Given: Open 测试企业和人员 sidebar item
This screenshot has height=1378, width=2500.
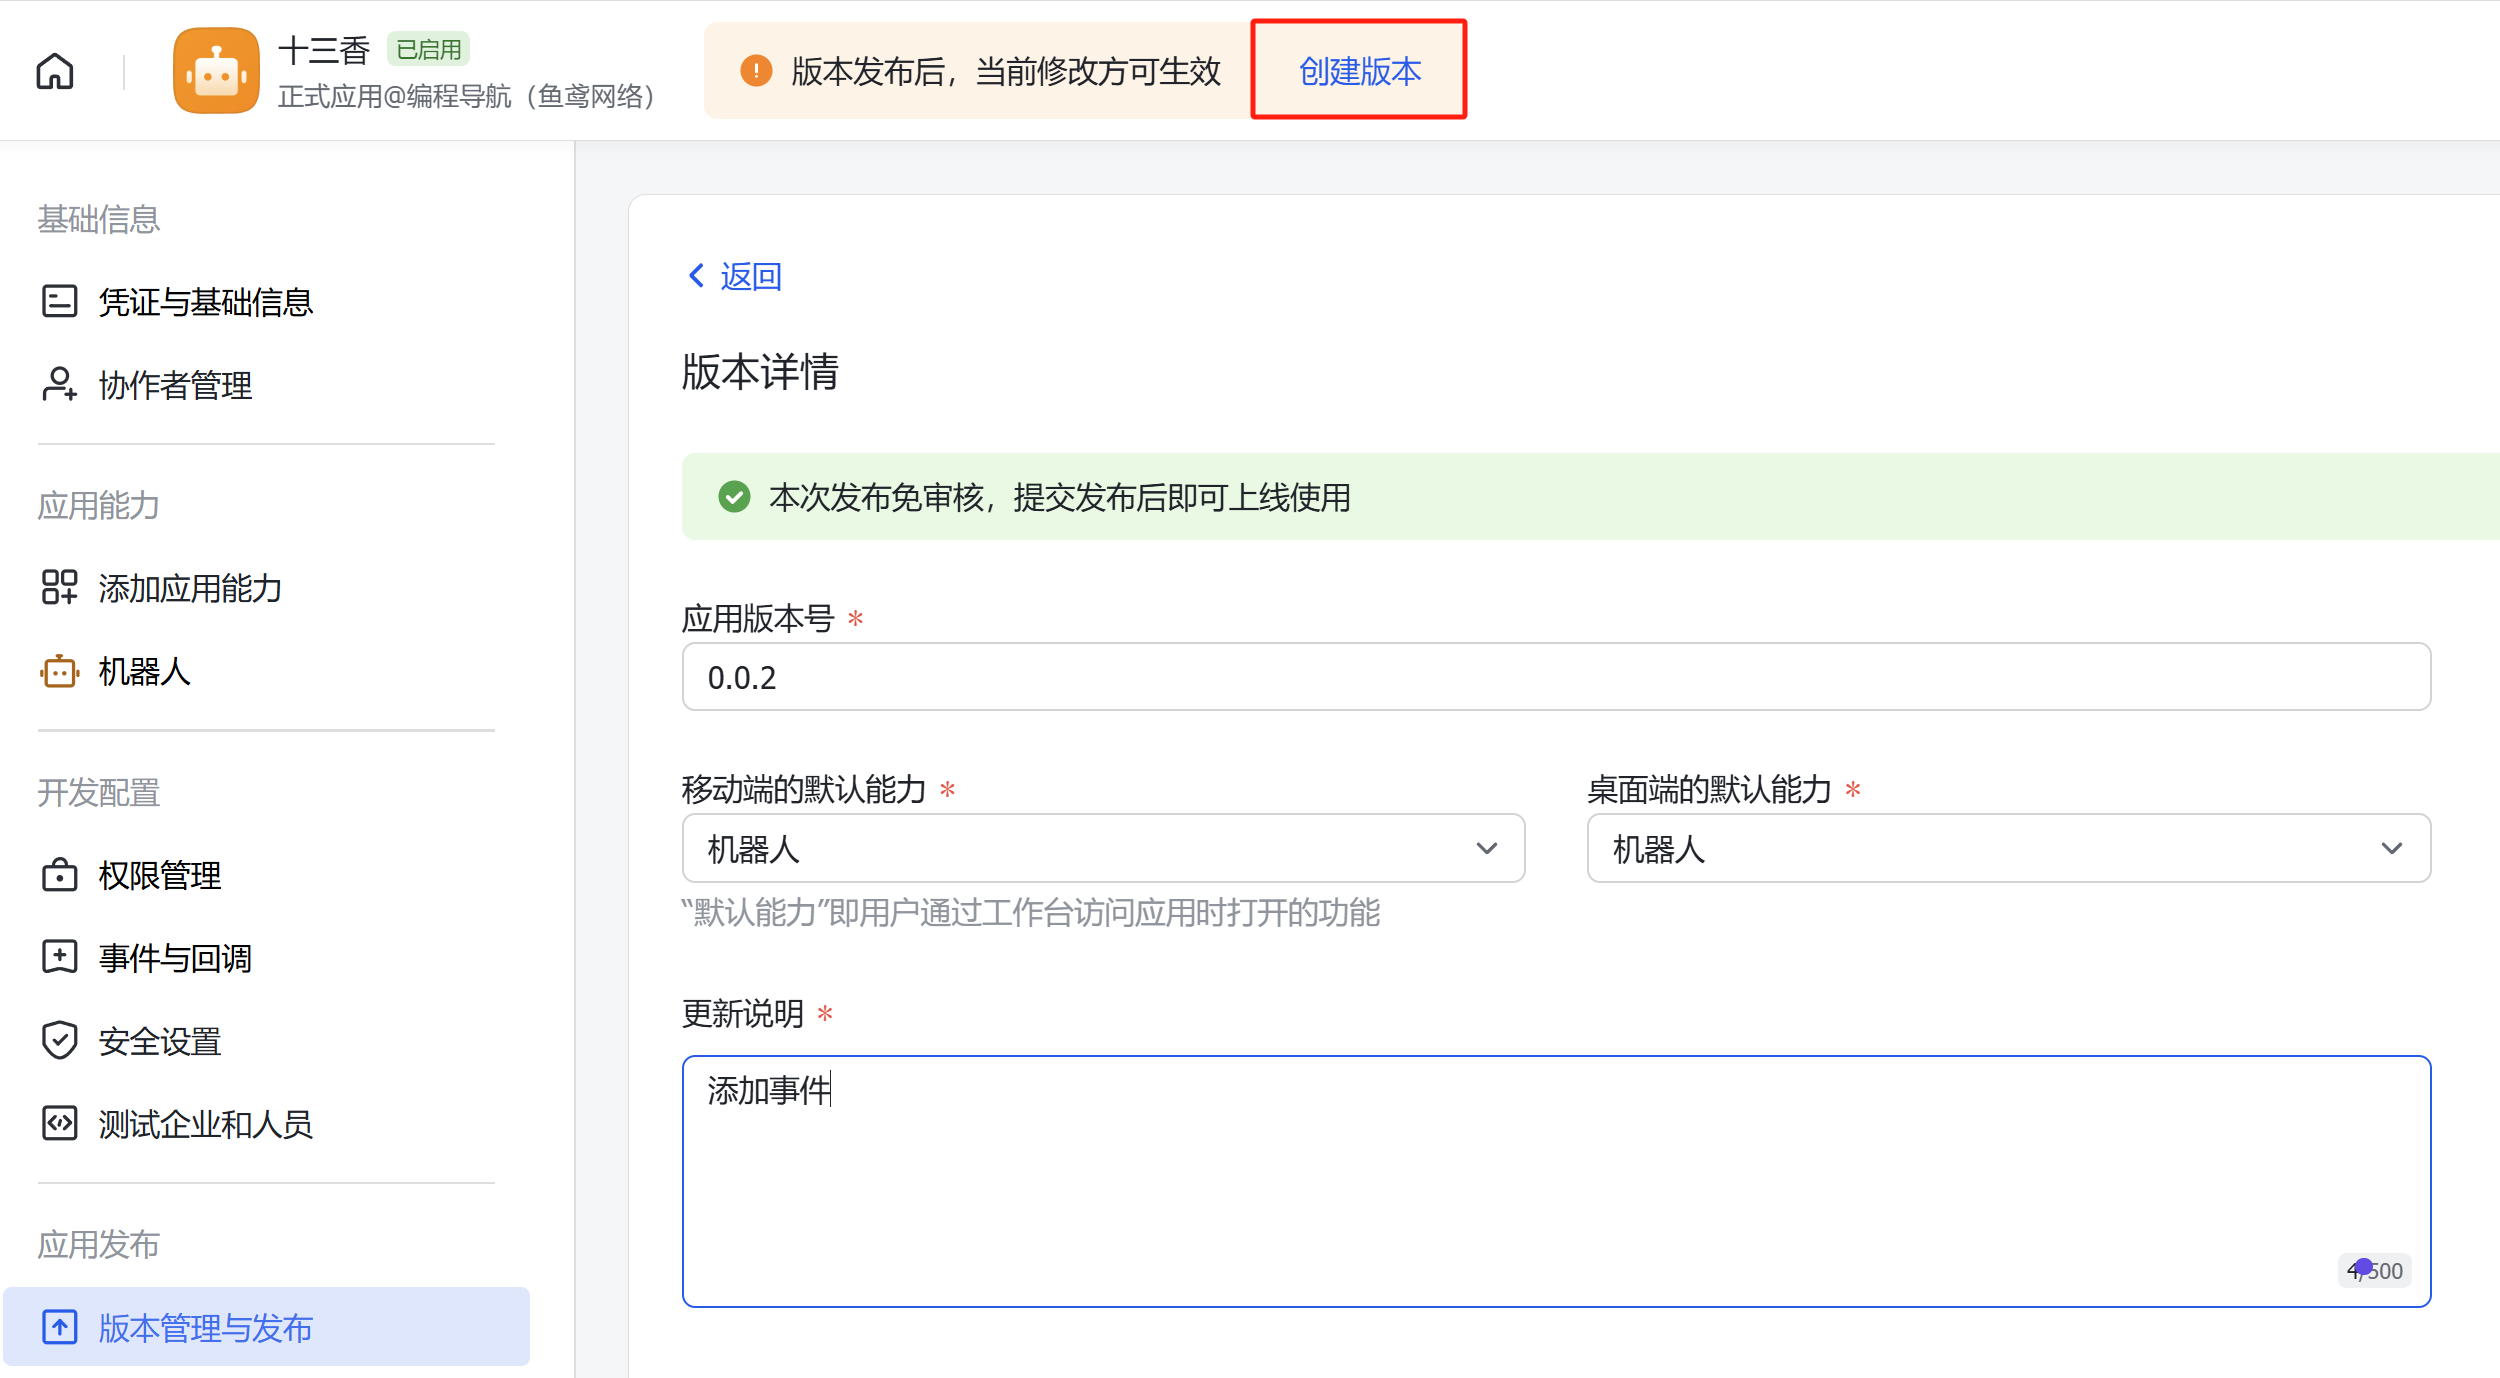Looking at the screenshot, I should [205, 1124].
